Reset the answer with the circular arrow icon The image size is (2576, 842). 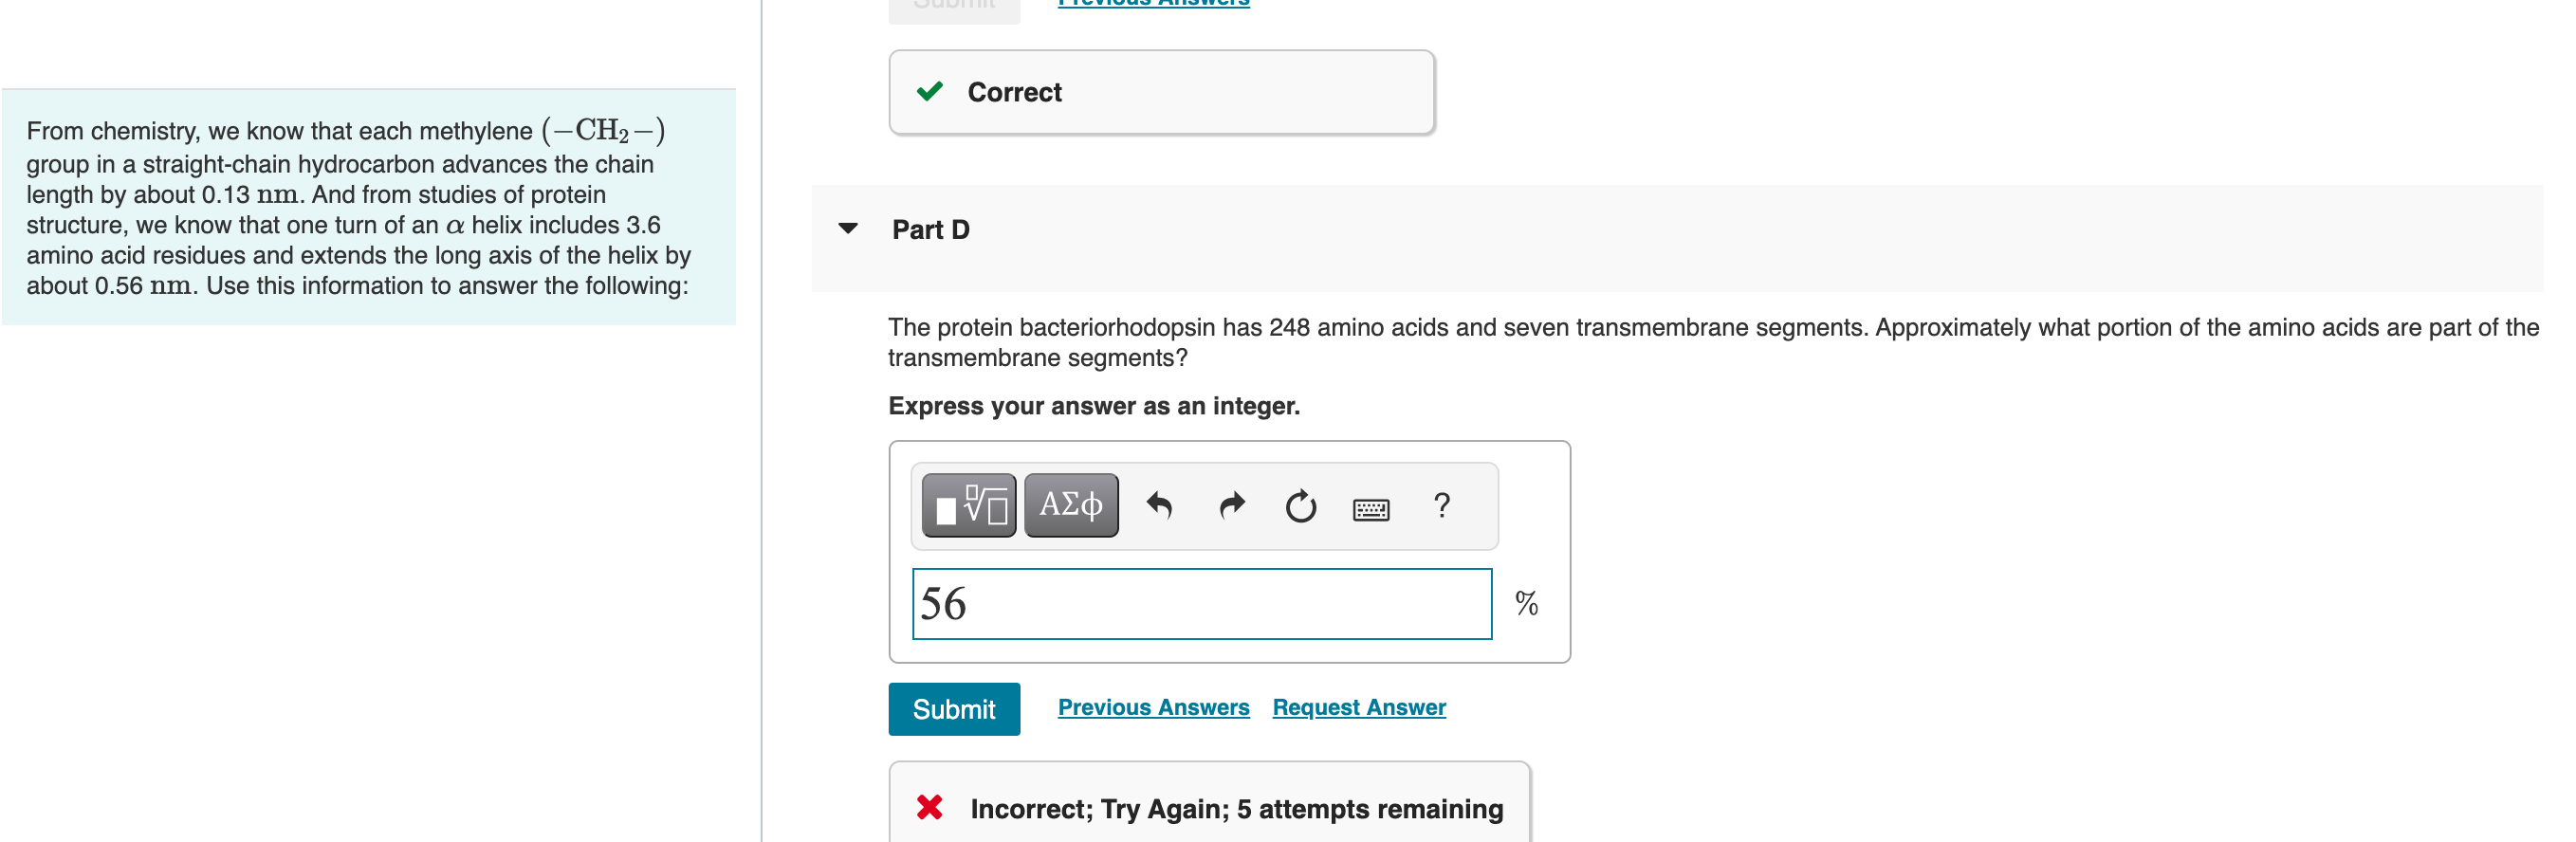[x=1300, y=508]
